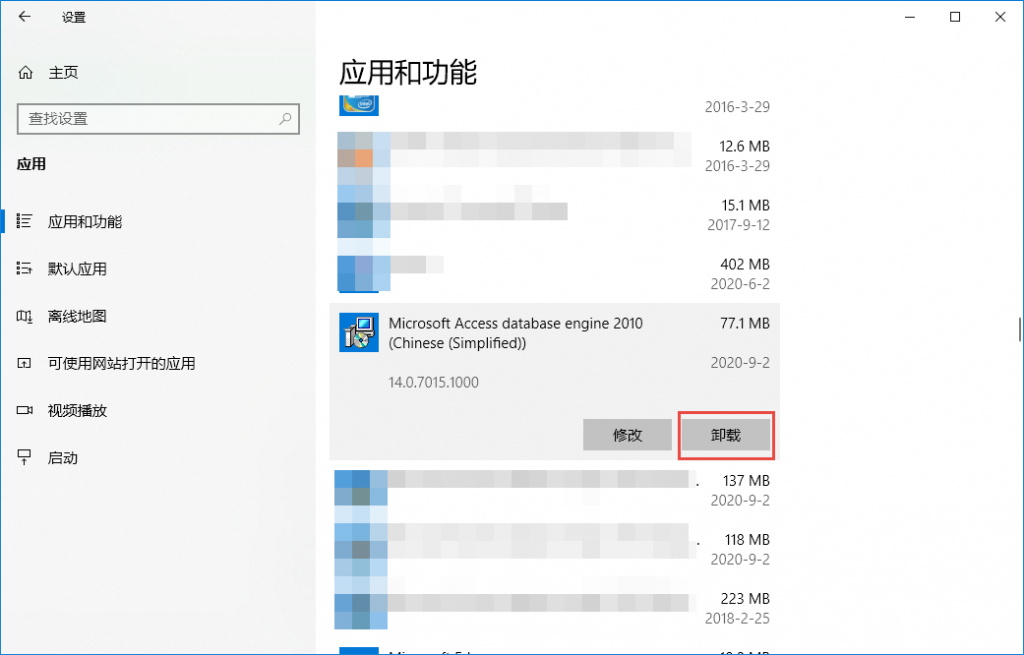Click the 设置 window title

[74, 18]
